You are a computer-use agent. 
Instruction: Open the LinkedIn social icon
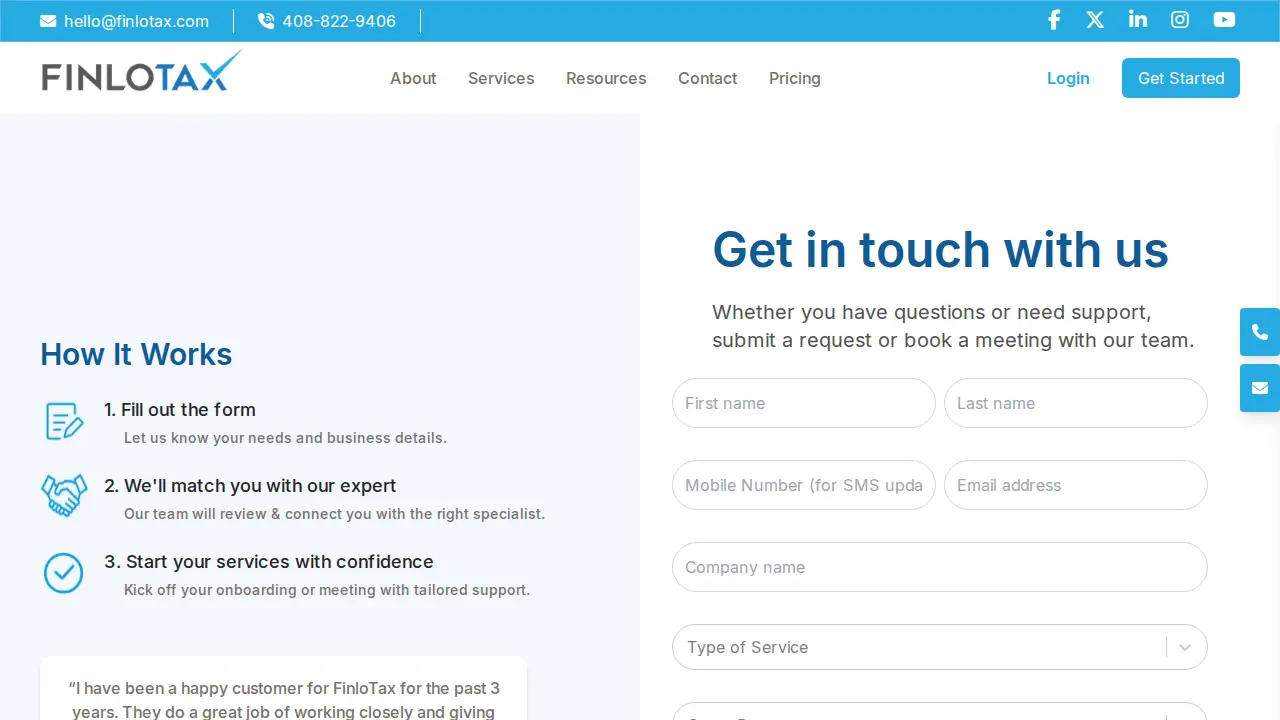click(1138, 20)
